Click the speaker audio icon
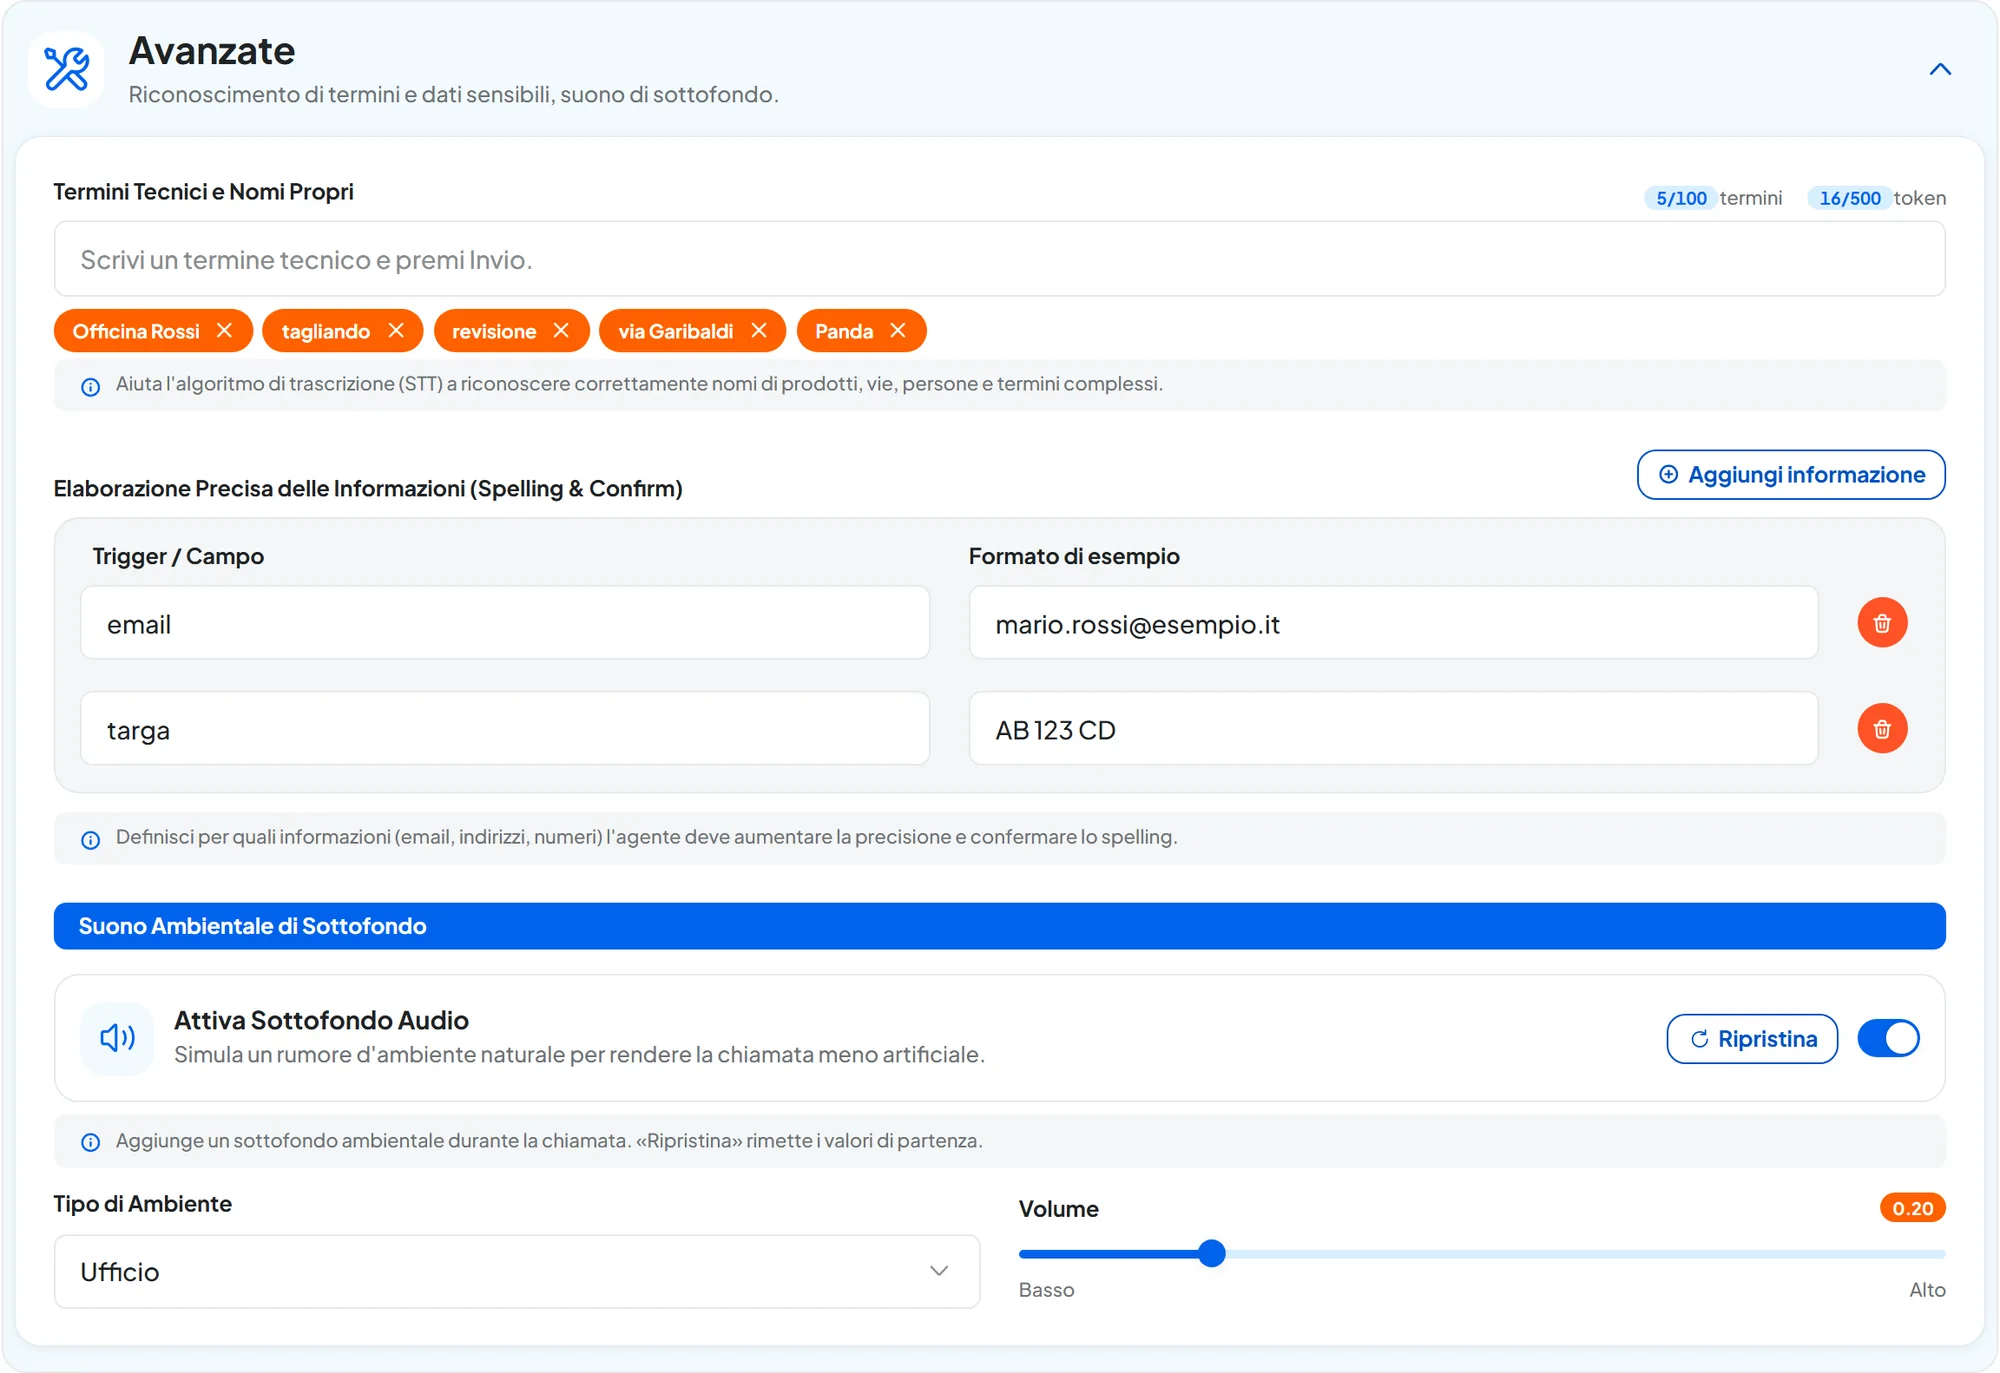Image resolution: width=2000 pixels, height=1373 pixels. pyautogui.click(x=117, y=1038)
